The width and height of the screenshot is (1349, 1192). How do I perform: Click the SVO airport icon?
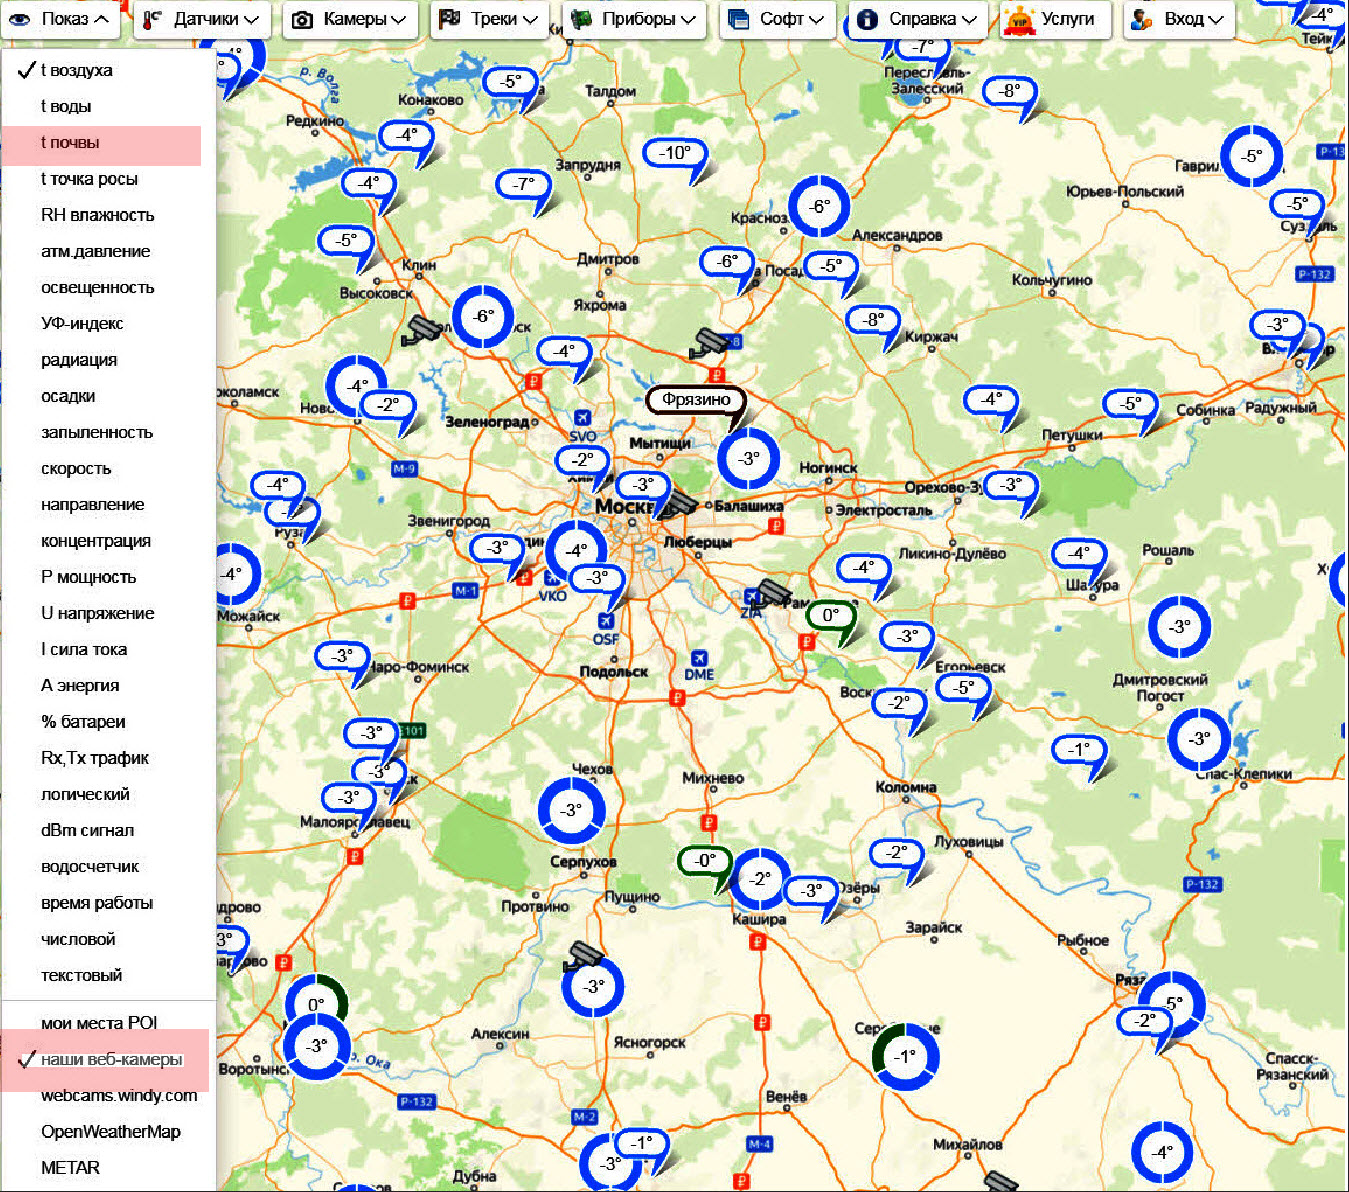click(582, 418)
